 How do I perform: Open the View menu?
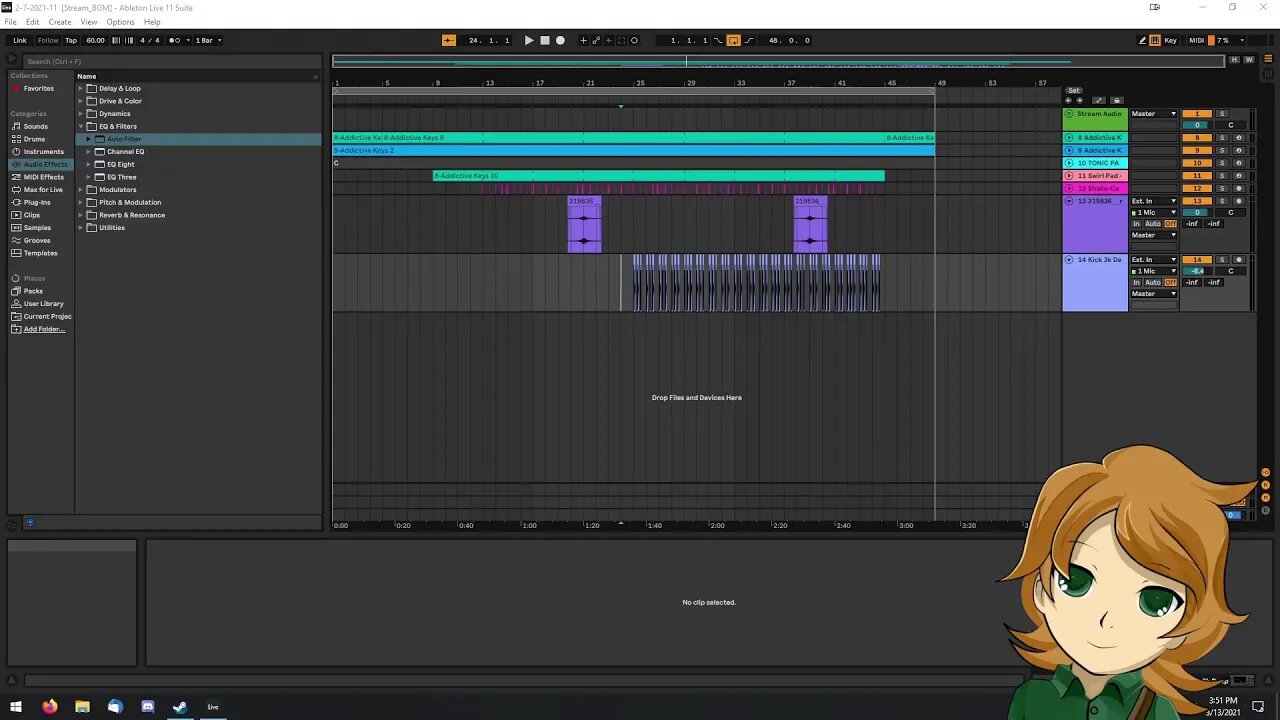(89, 22)
